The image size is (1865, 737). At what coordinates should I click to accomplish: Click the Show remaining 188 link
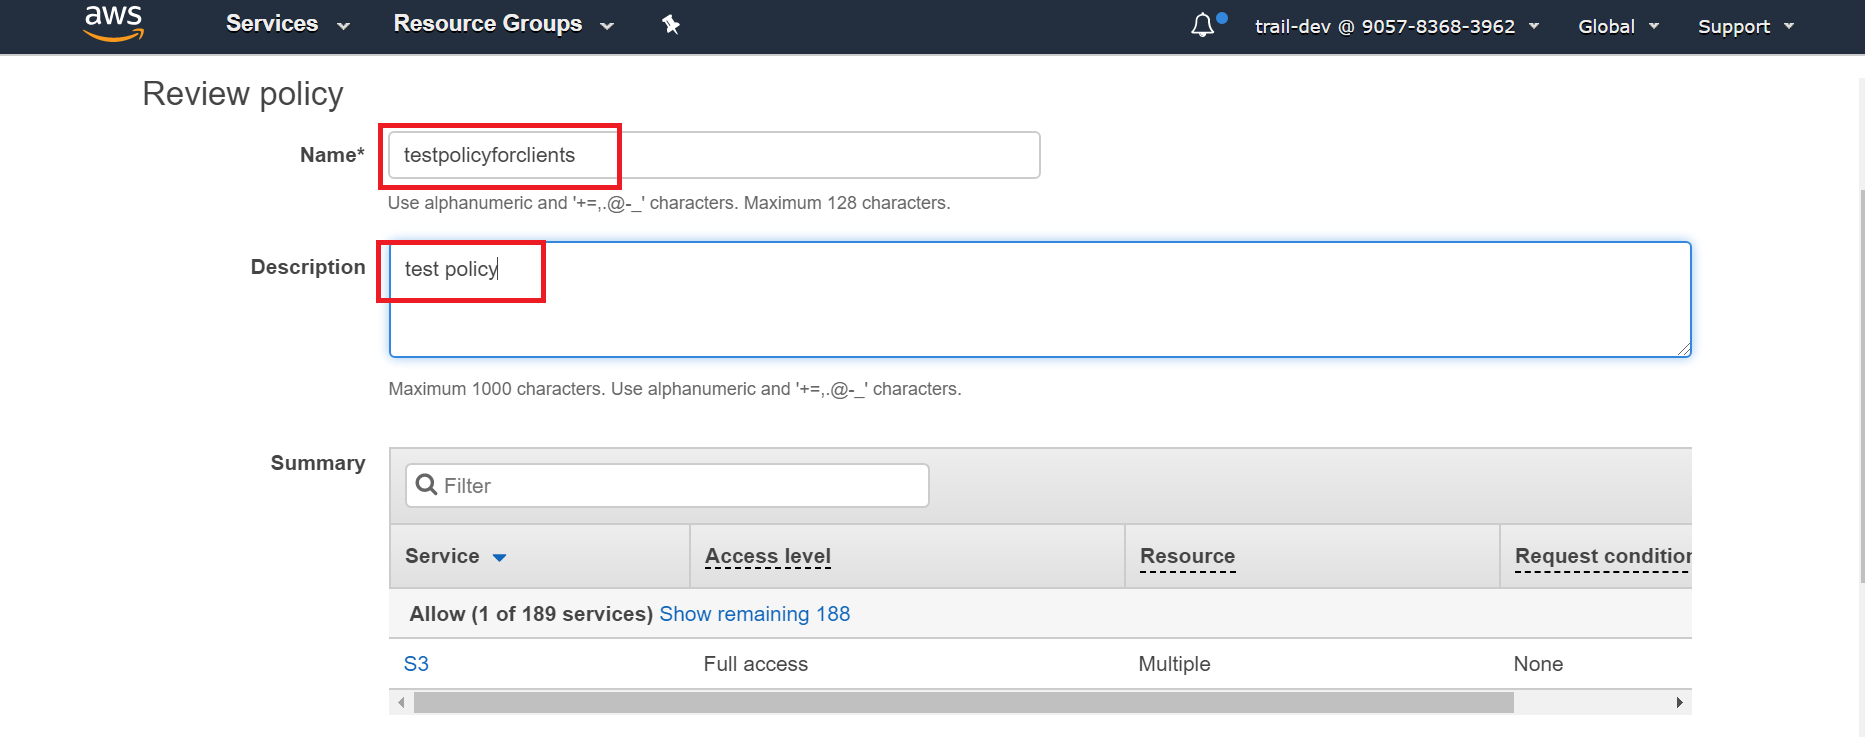[754, 614]
